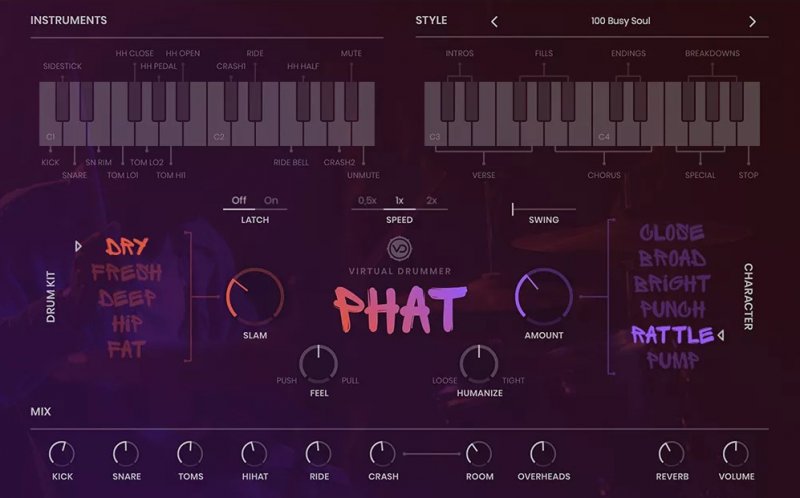This screenshot has height=498, width=800.
Task: Turn Latch on
Action: click(271, 200)
